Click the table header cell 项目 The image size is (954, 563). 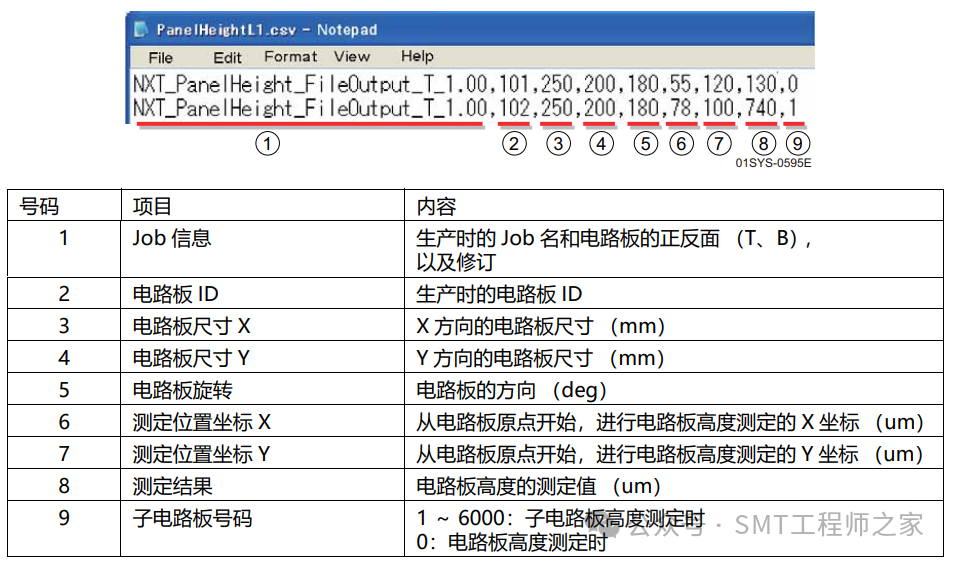click(262, 206)
